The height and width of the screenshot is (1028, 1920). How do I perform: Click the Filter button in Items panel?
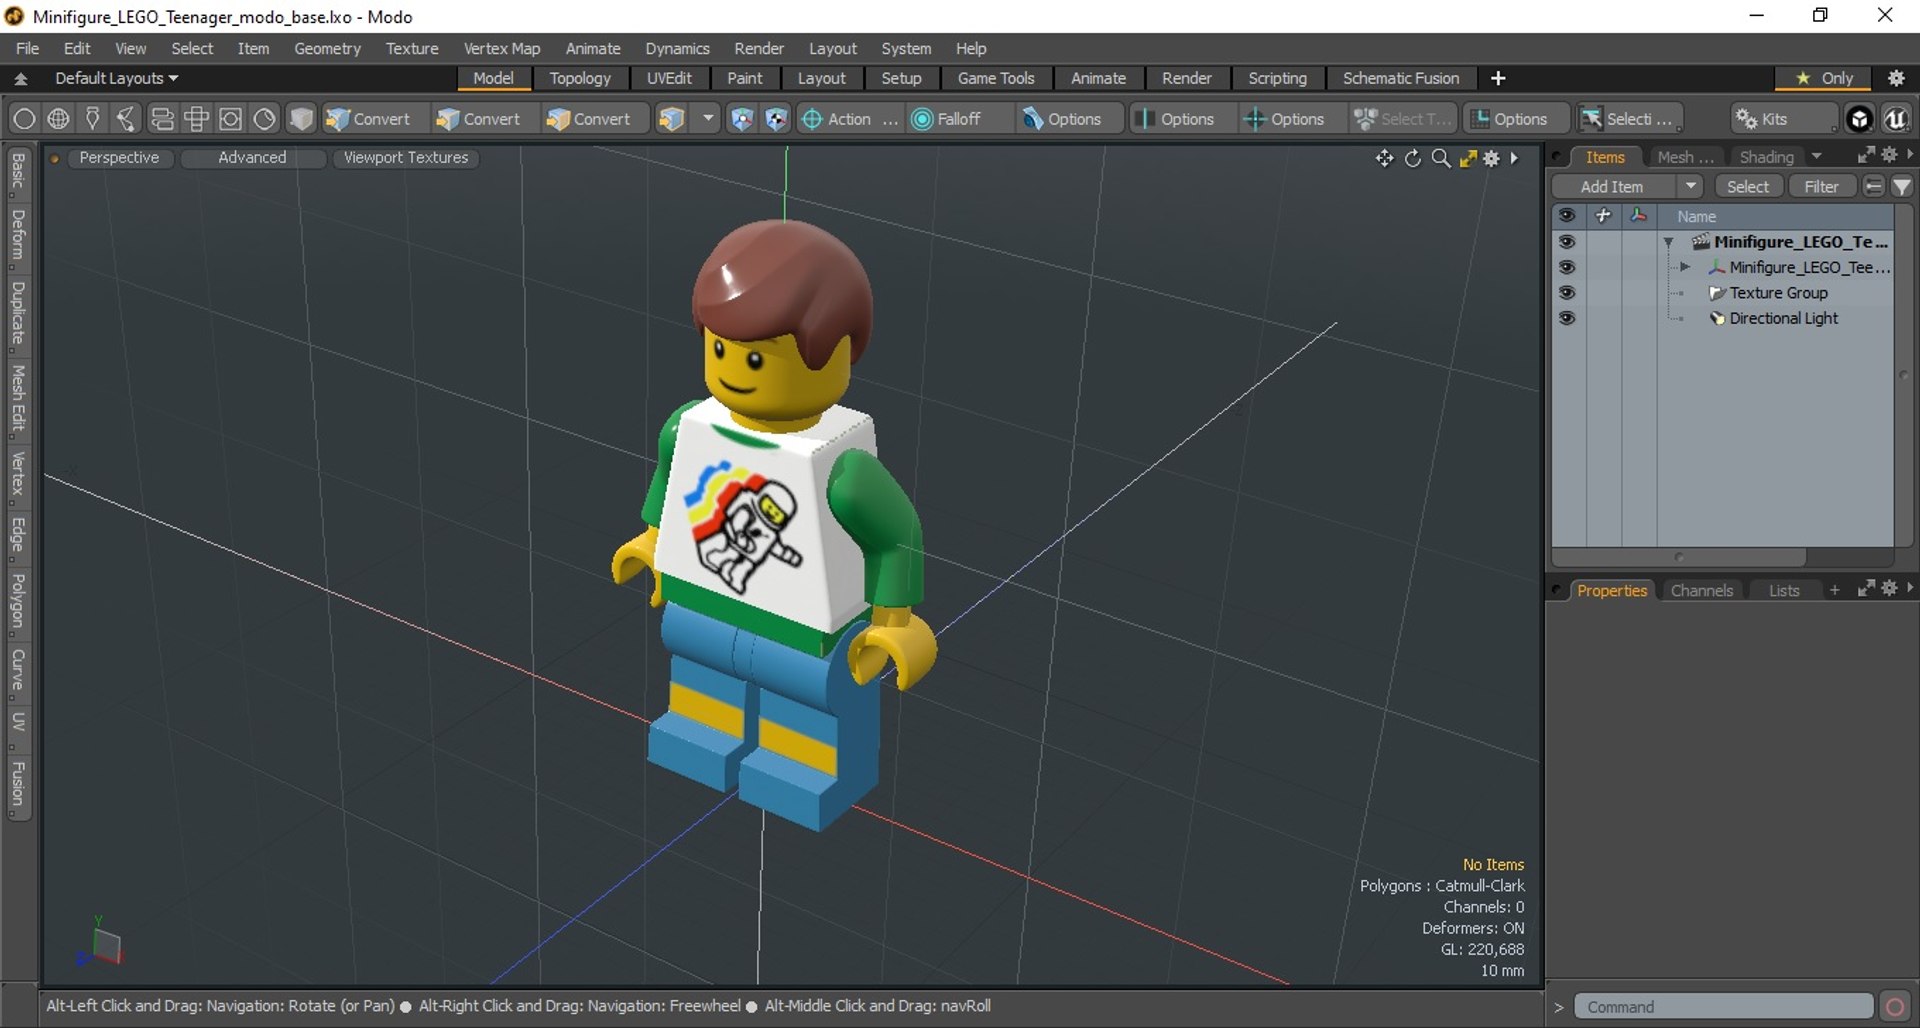(1821, 187)
